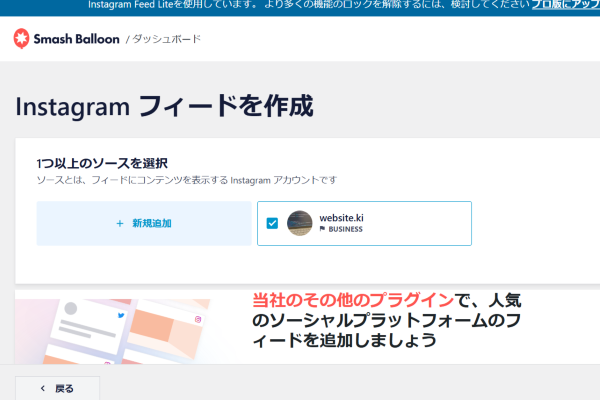Viewport: 600px width, 400px height.
Task: Click the 戻る back button
Action: tap(57, 388)
